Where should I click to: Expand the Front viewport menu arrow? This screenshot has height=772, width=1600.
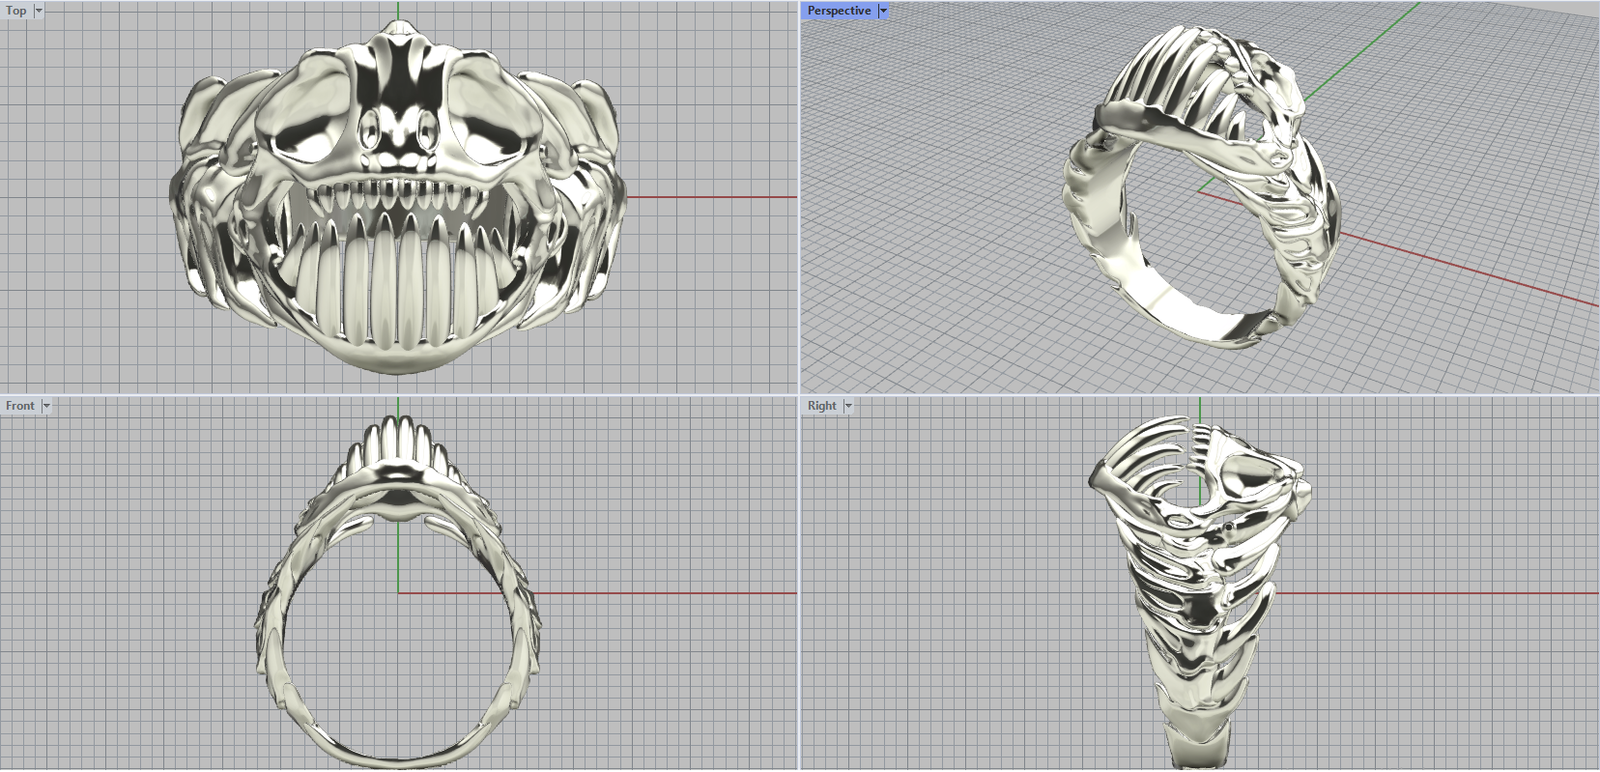pyautogui.click(x=46, y=406)
